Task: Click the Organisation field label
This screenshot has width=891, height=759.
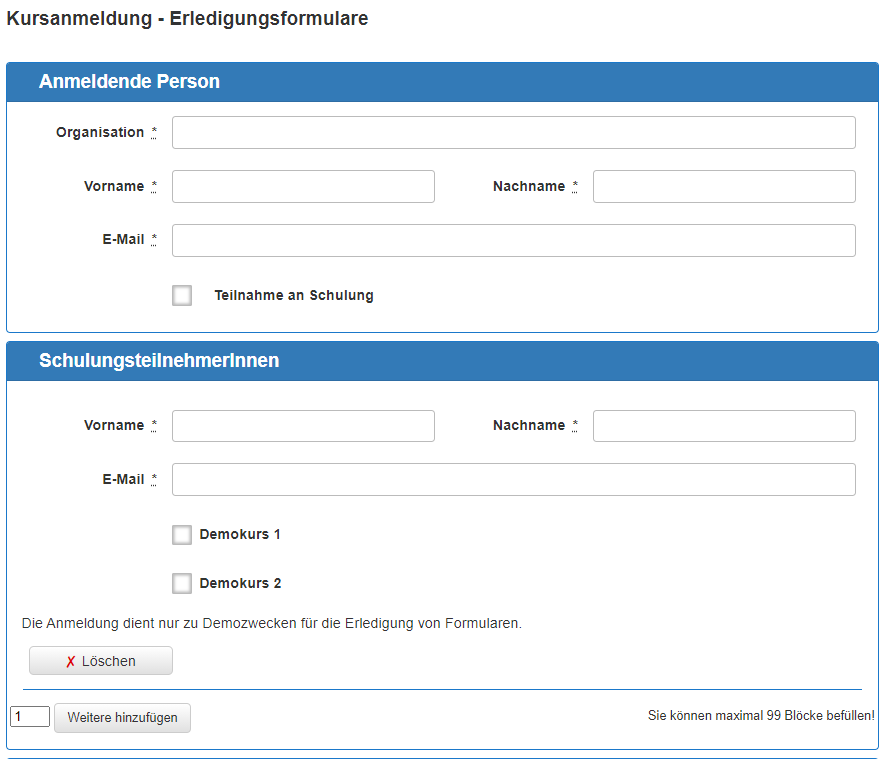Action: pos(100,133)
